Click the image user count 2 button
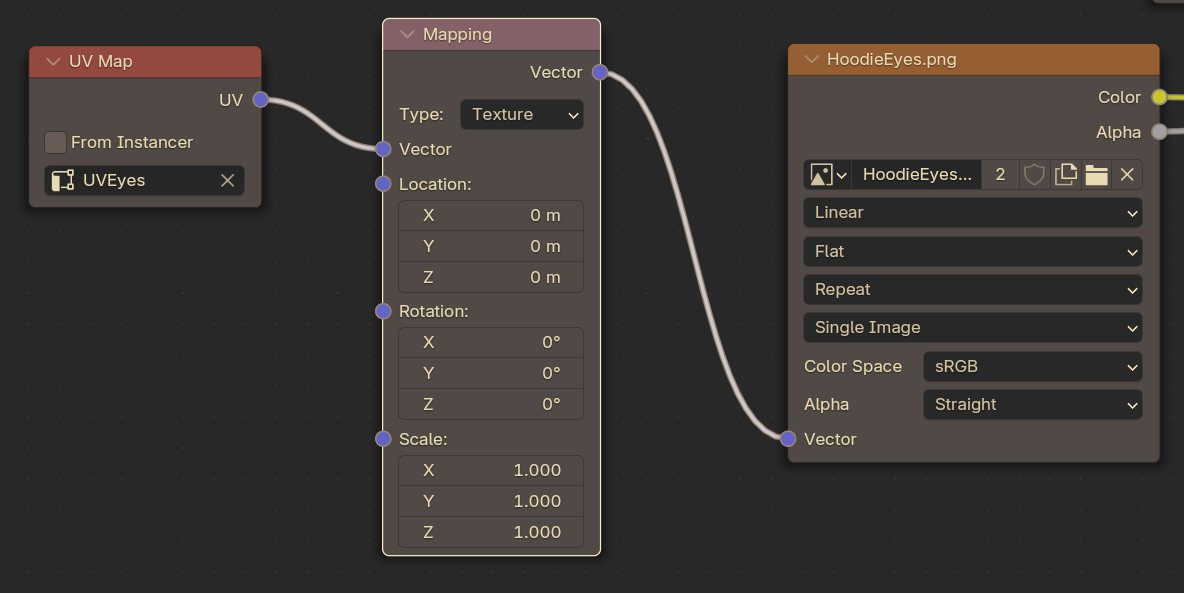This screenshot has height=593, width=1184. coord(1000,175)
